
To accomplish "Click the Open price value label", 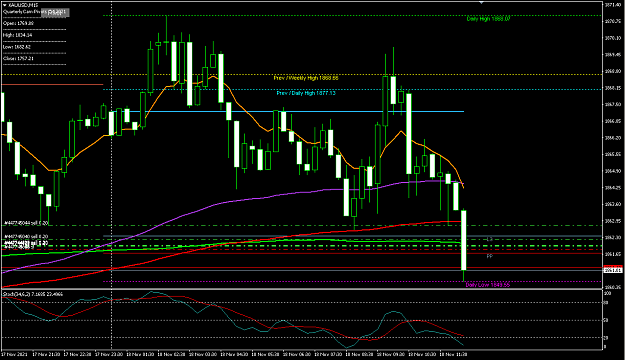I will tap(18, 24).
